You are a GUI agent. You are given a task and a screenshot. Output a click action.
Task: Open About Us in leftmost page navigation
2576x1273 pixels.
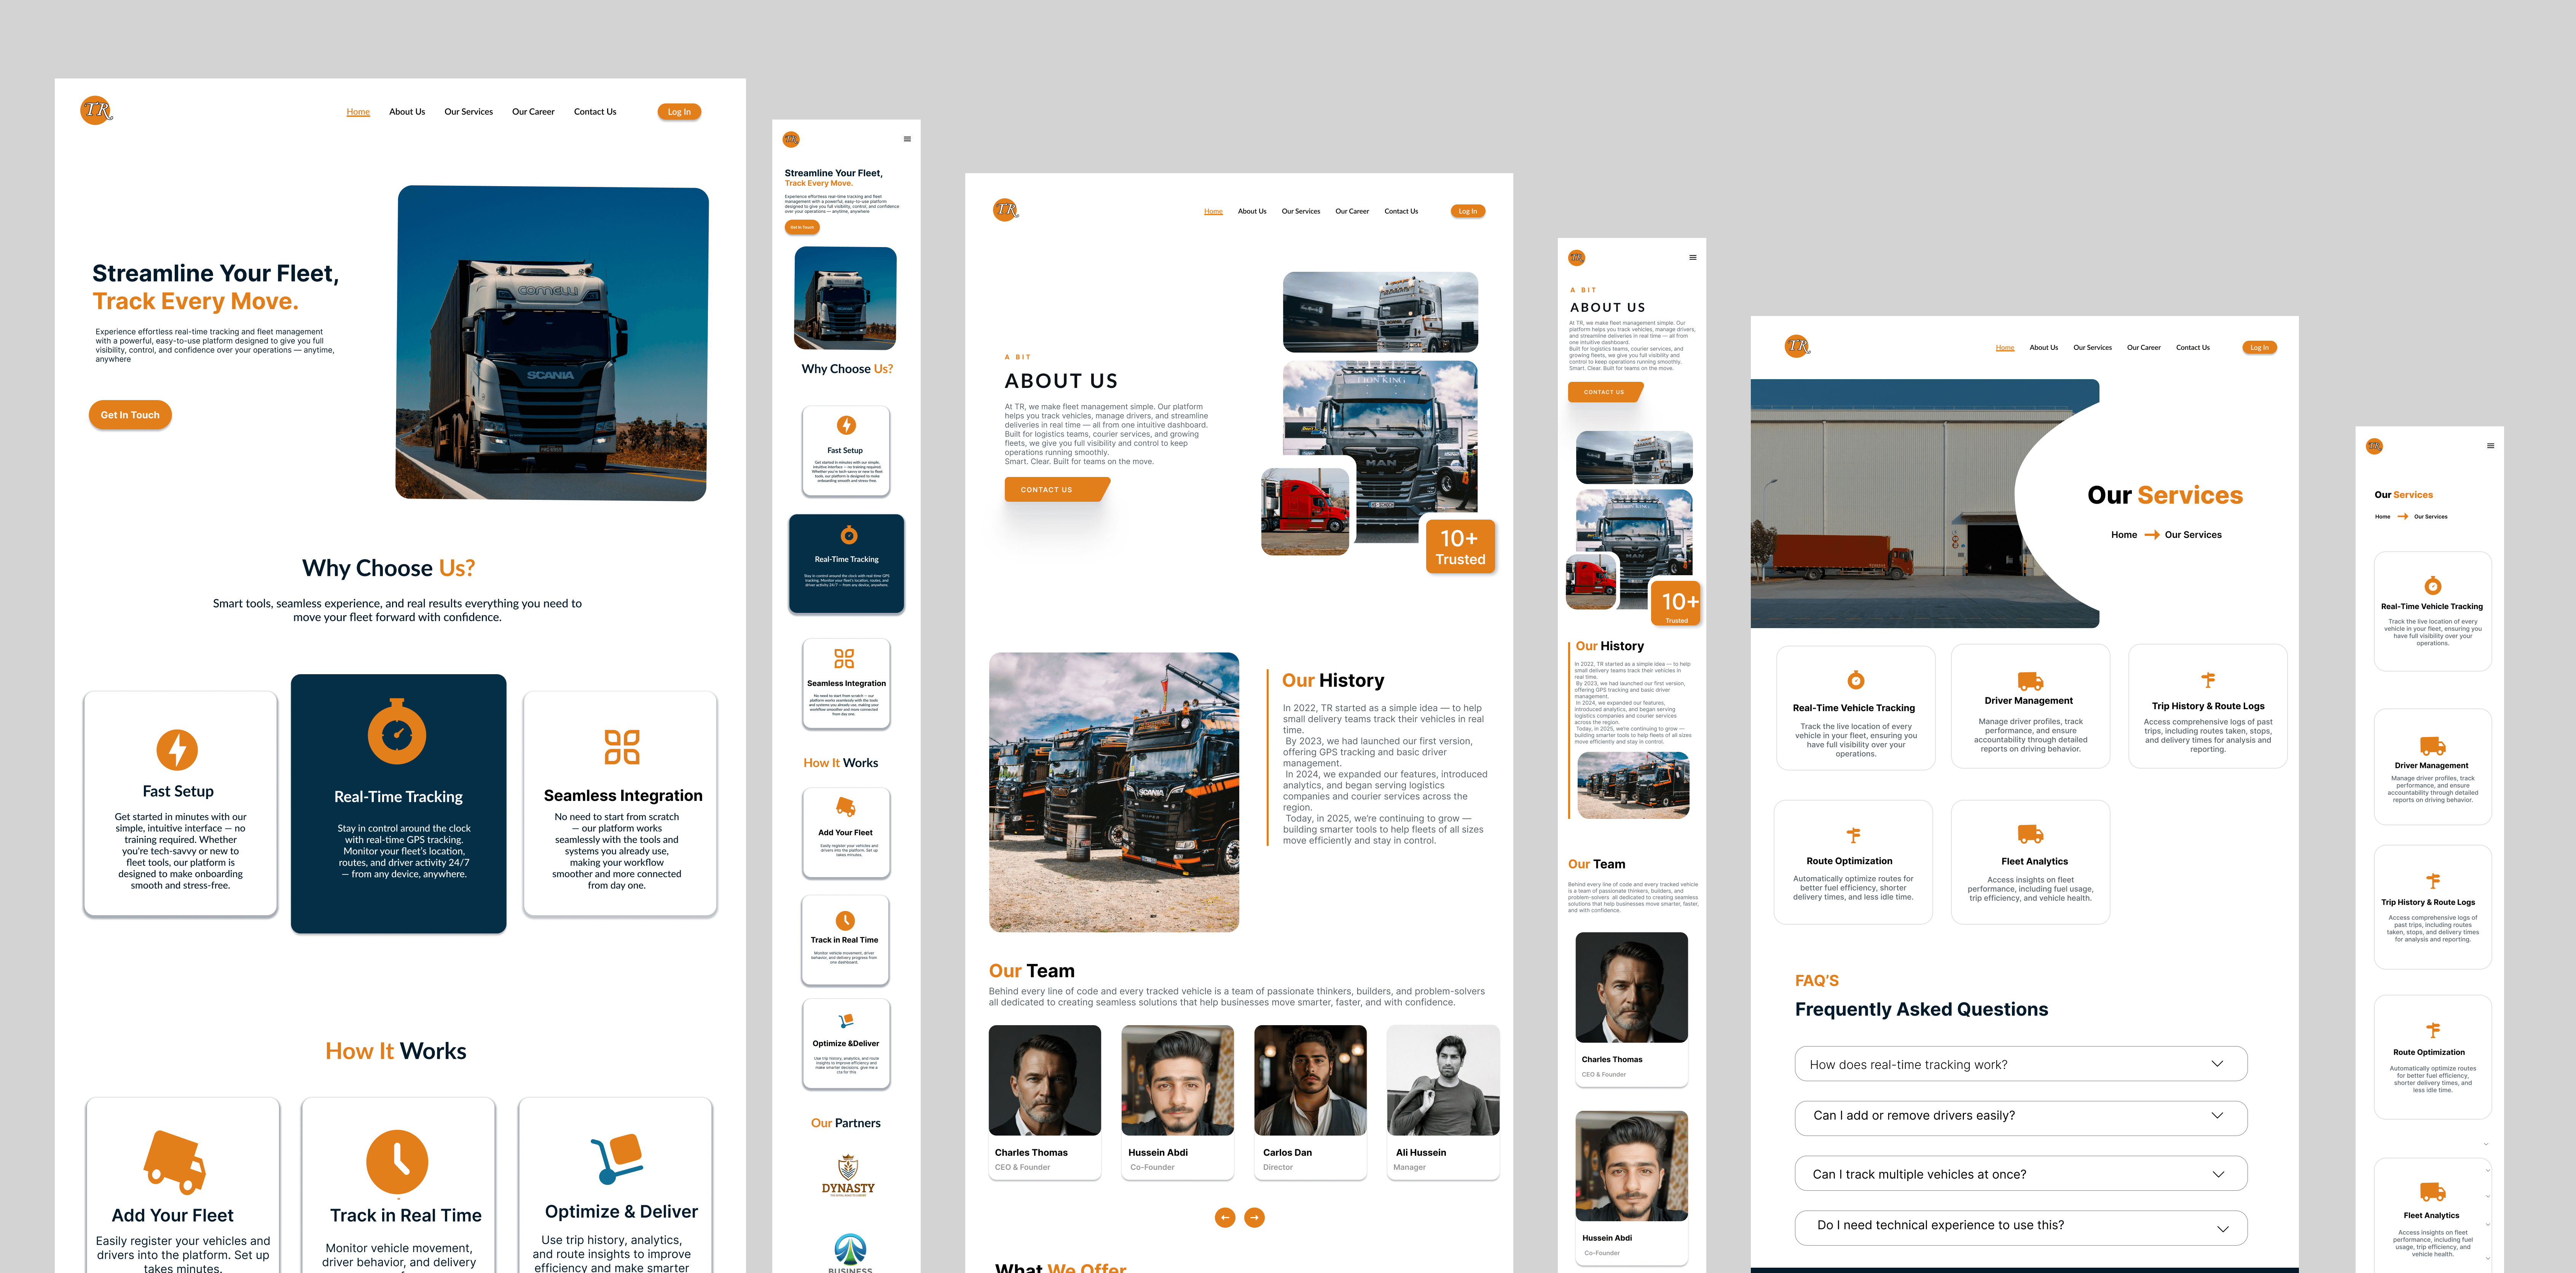[x=407, y=112]
